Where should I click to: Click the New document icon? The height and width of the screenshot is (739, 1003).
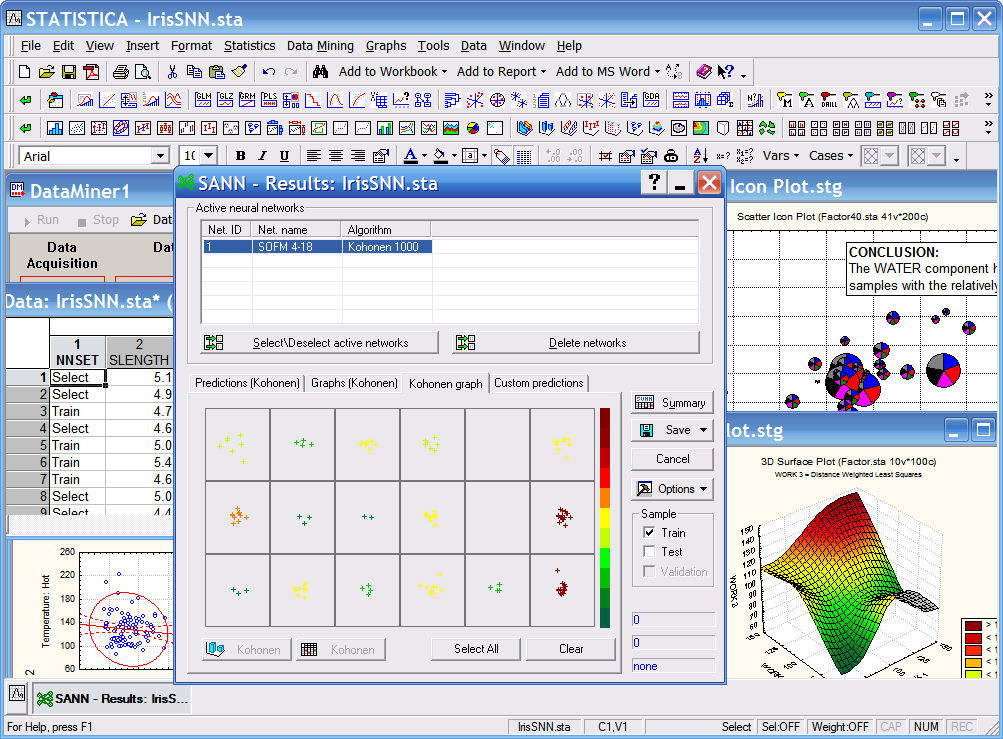click(x=24, y=72)
